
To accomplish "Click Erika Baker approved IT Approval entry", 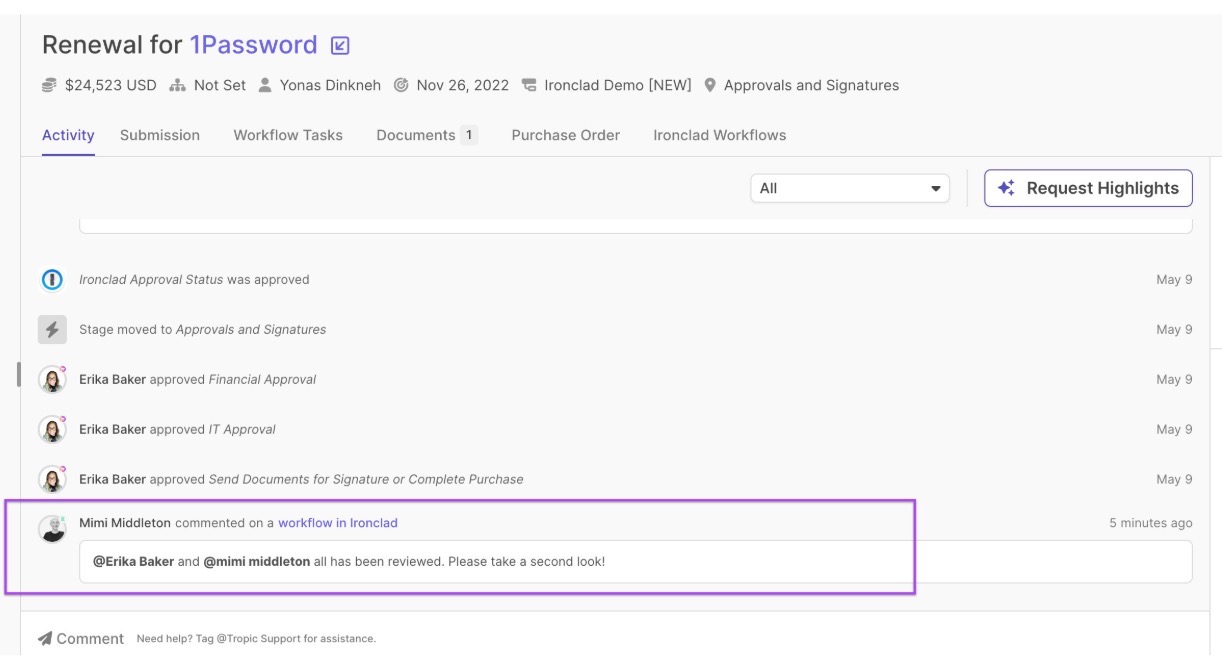I will [x=178, y=430].
